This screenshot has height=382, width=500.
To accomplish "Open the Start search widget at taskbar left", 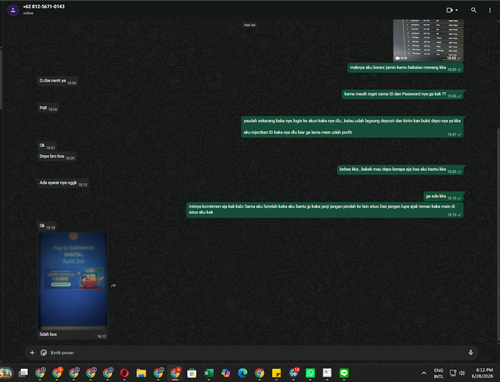I will (6, 373).
